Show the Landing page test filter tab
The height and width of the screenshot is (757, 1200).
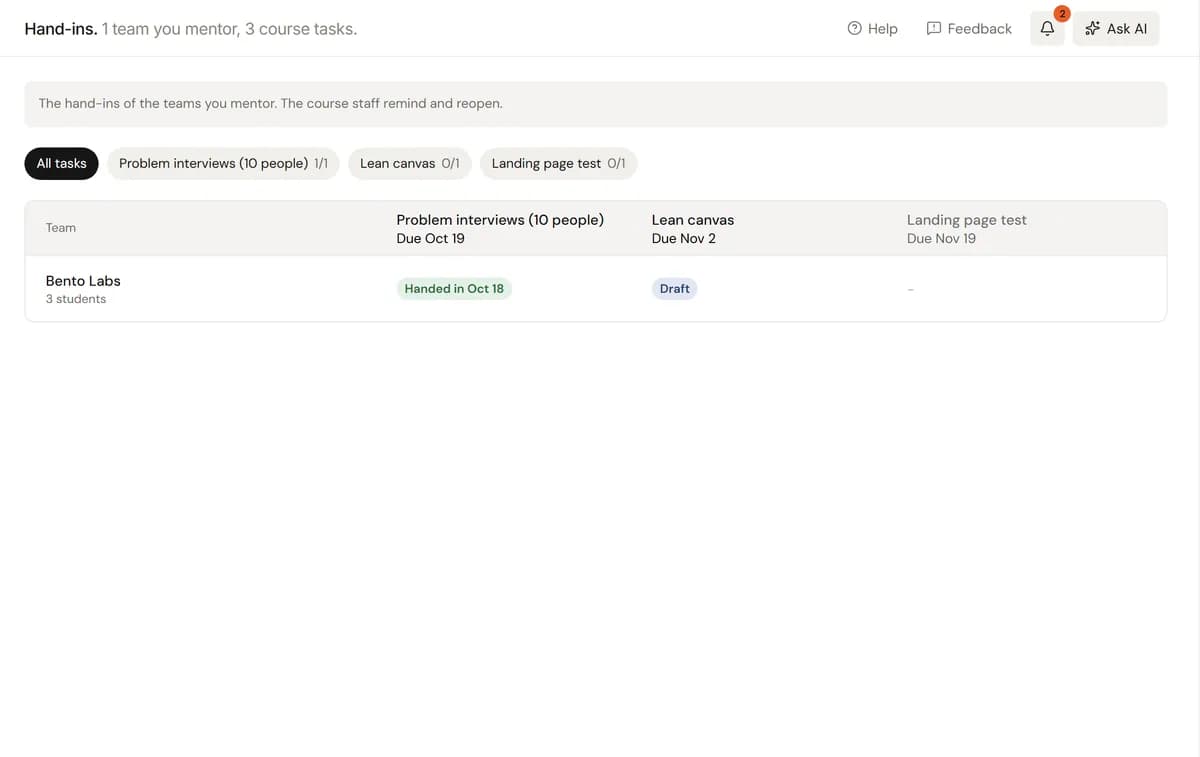(558, 163)
